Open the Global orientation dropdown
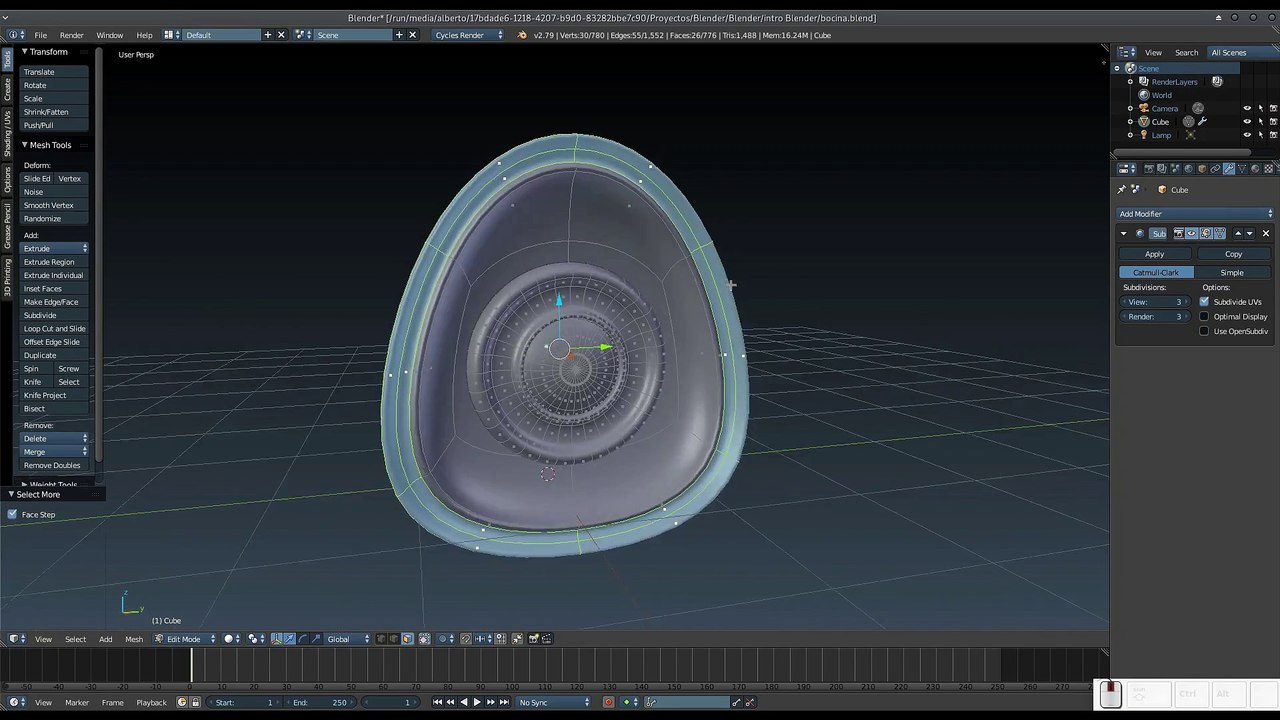Screen dimensions: 1280x720 pyautogui.click(x=348, y=639)
